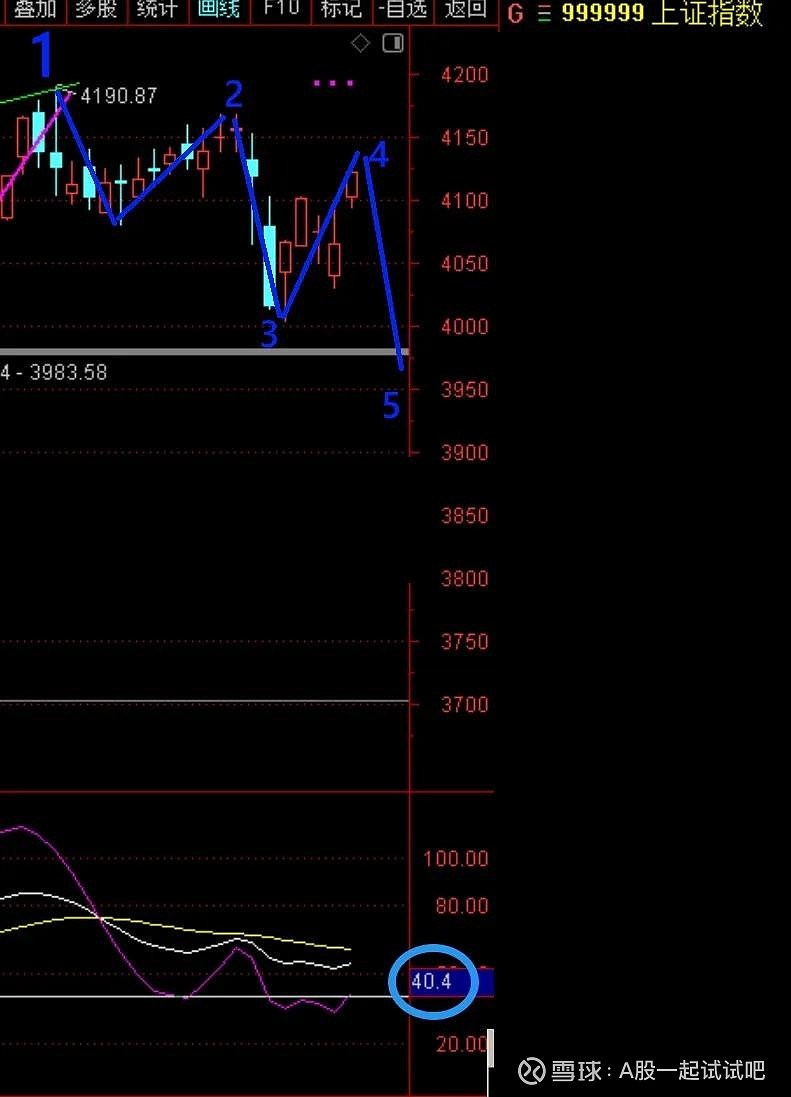
Task: Open the F10 company info
Action: click(280, 10)
